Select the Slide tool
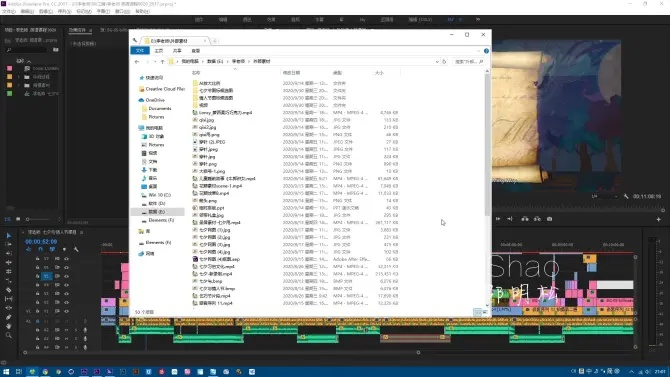This screenshot has height=377, width=670. pyautogui.click(x=9, y=308)
